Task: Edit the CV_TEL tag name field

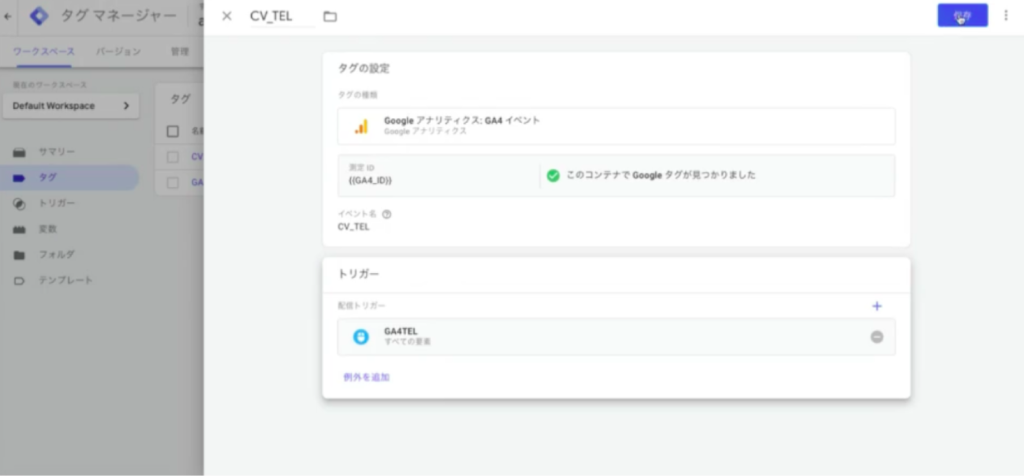Action: pos(282,16)
